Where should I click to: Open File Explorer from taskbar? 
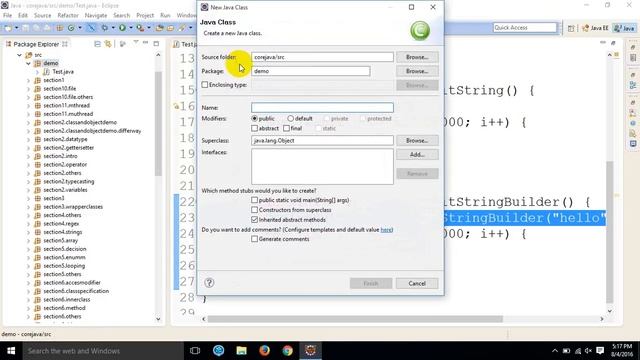tap(241, 351)
